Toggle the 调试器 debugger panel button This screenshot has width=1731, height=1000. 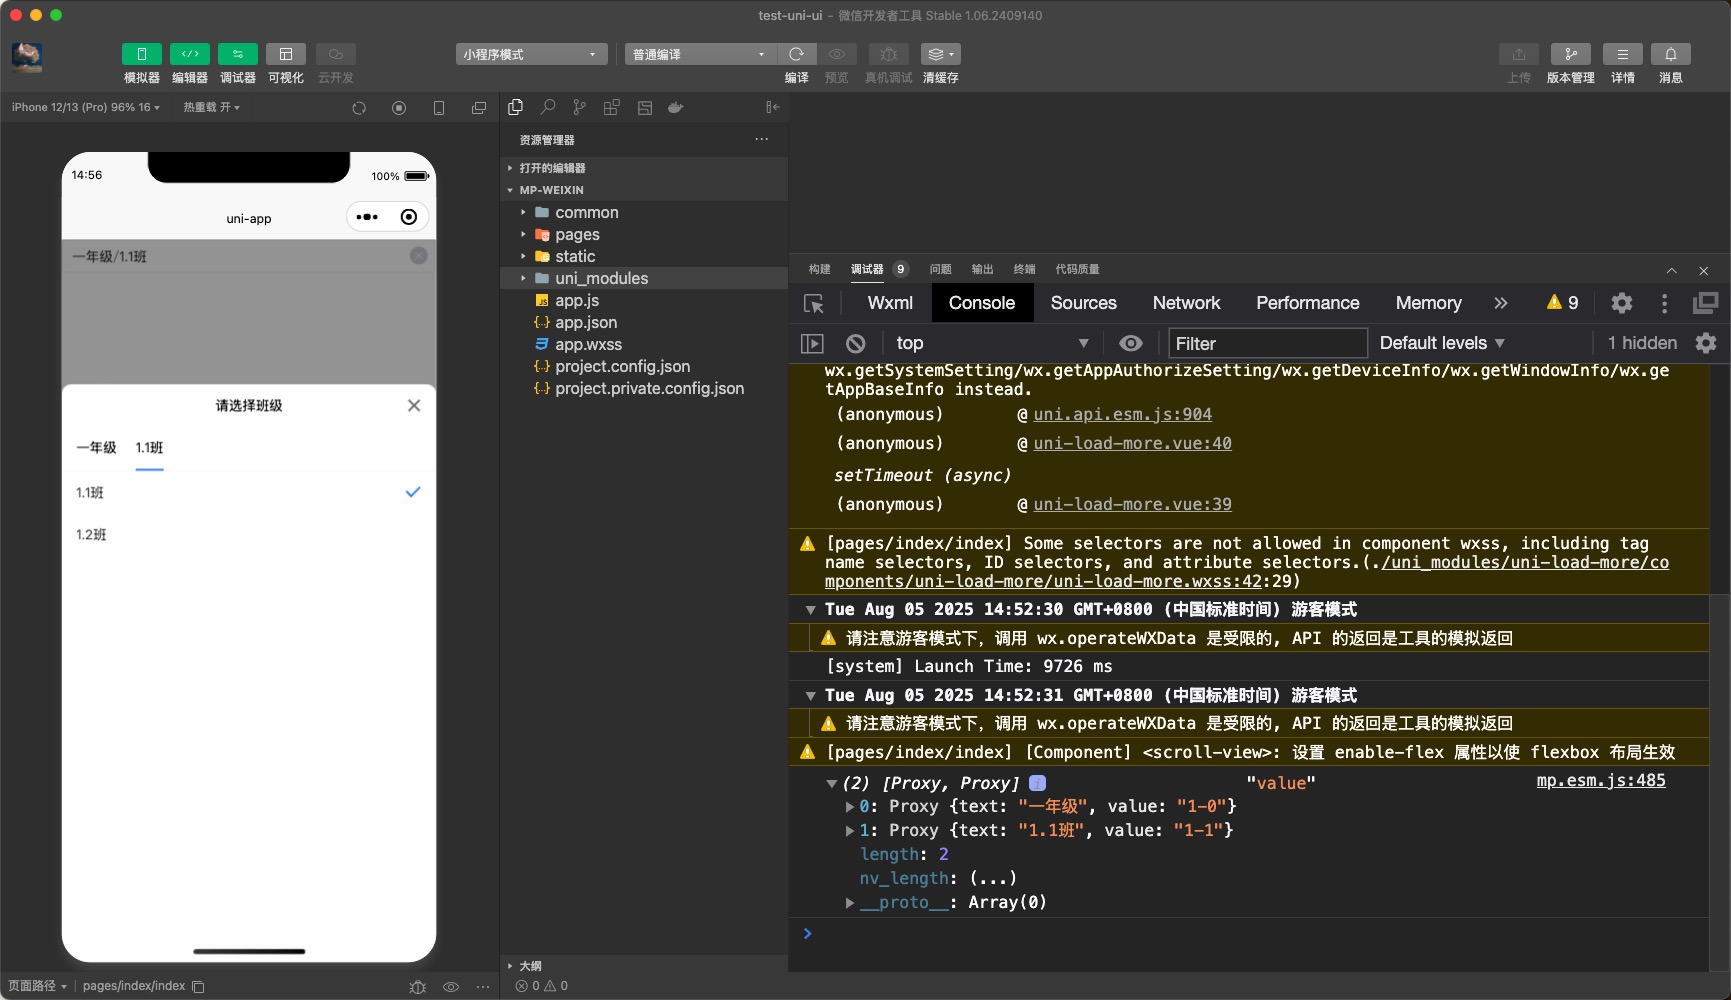click(x=237, y=54)
